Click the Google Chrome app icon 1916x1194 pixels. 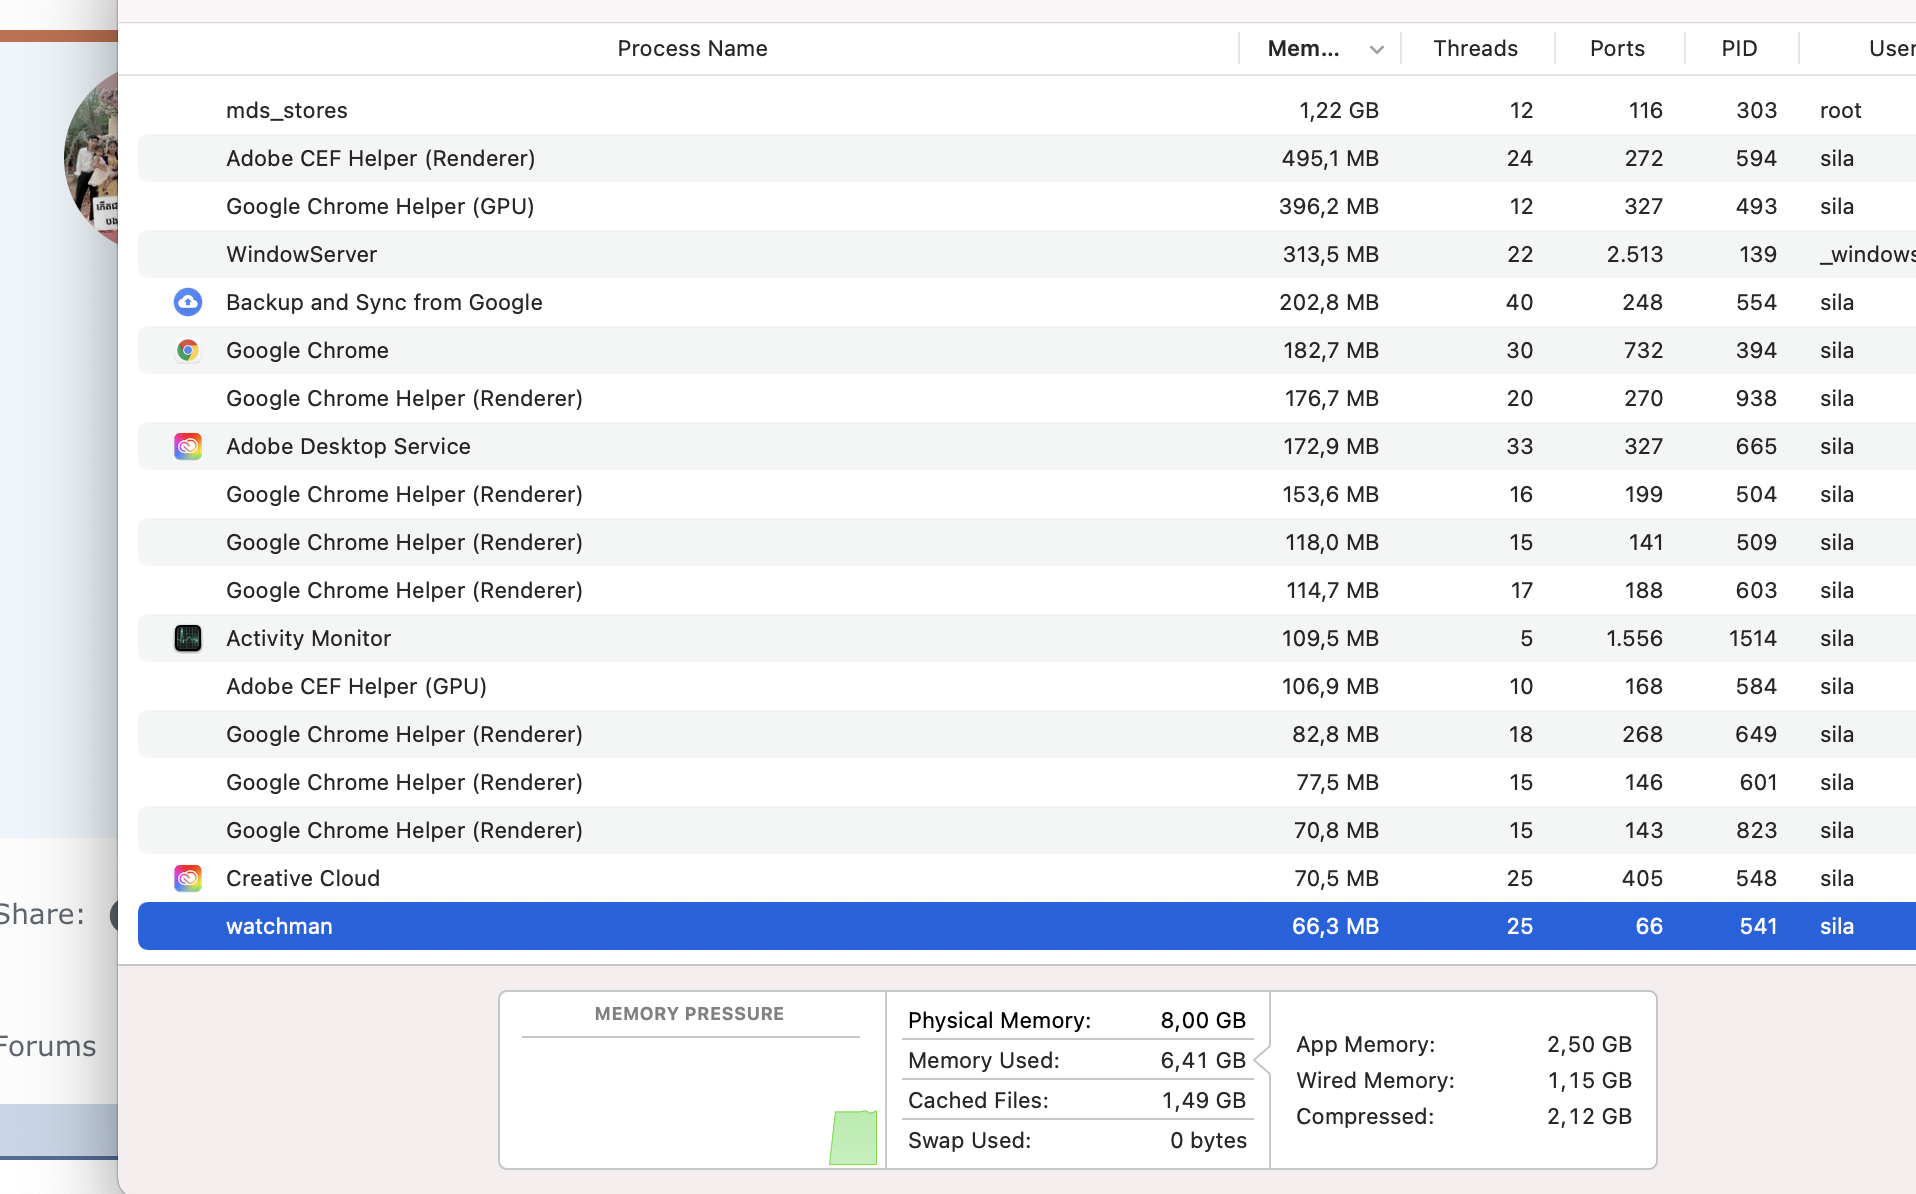click(x=188, y=350)
